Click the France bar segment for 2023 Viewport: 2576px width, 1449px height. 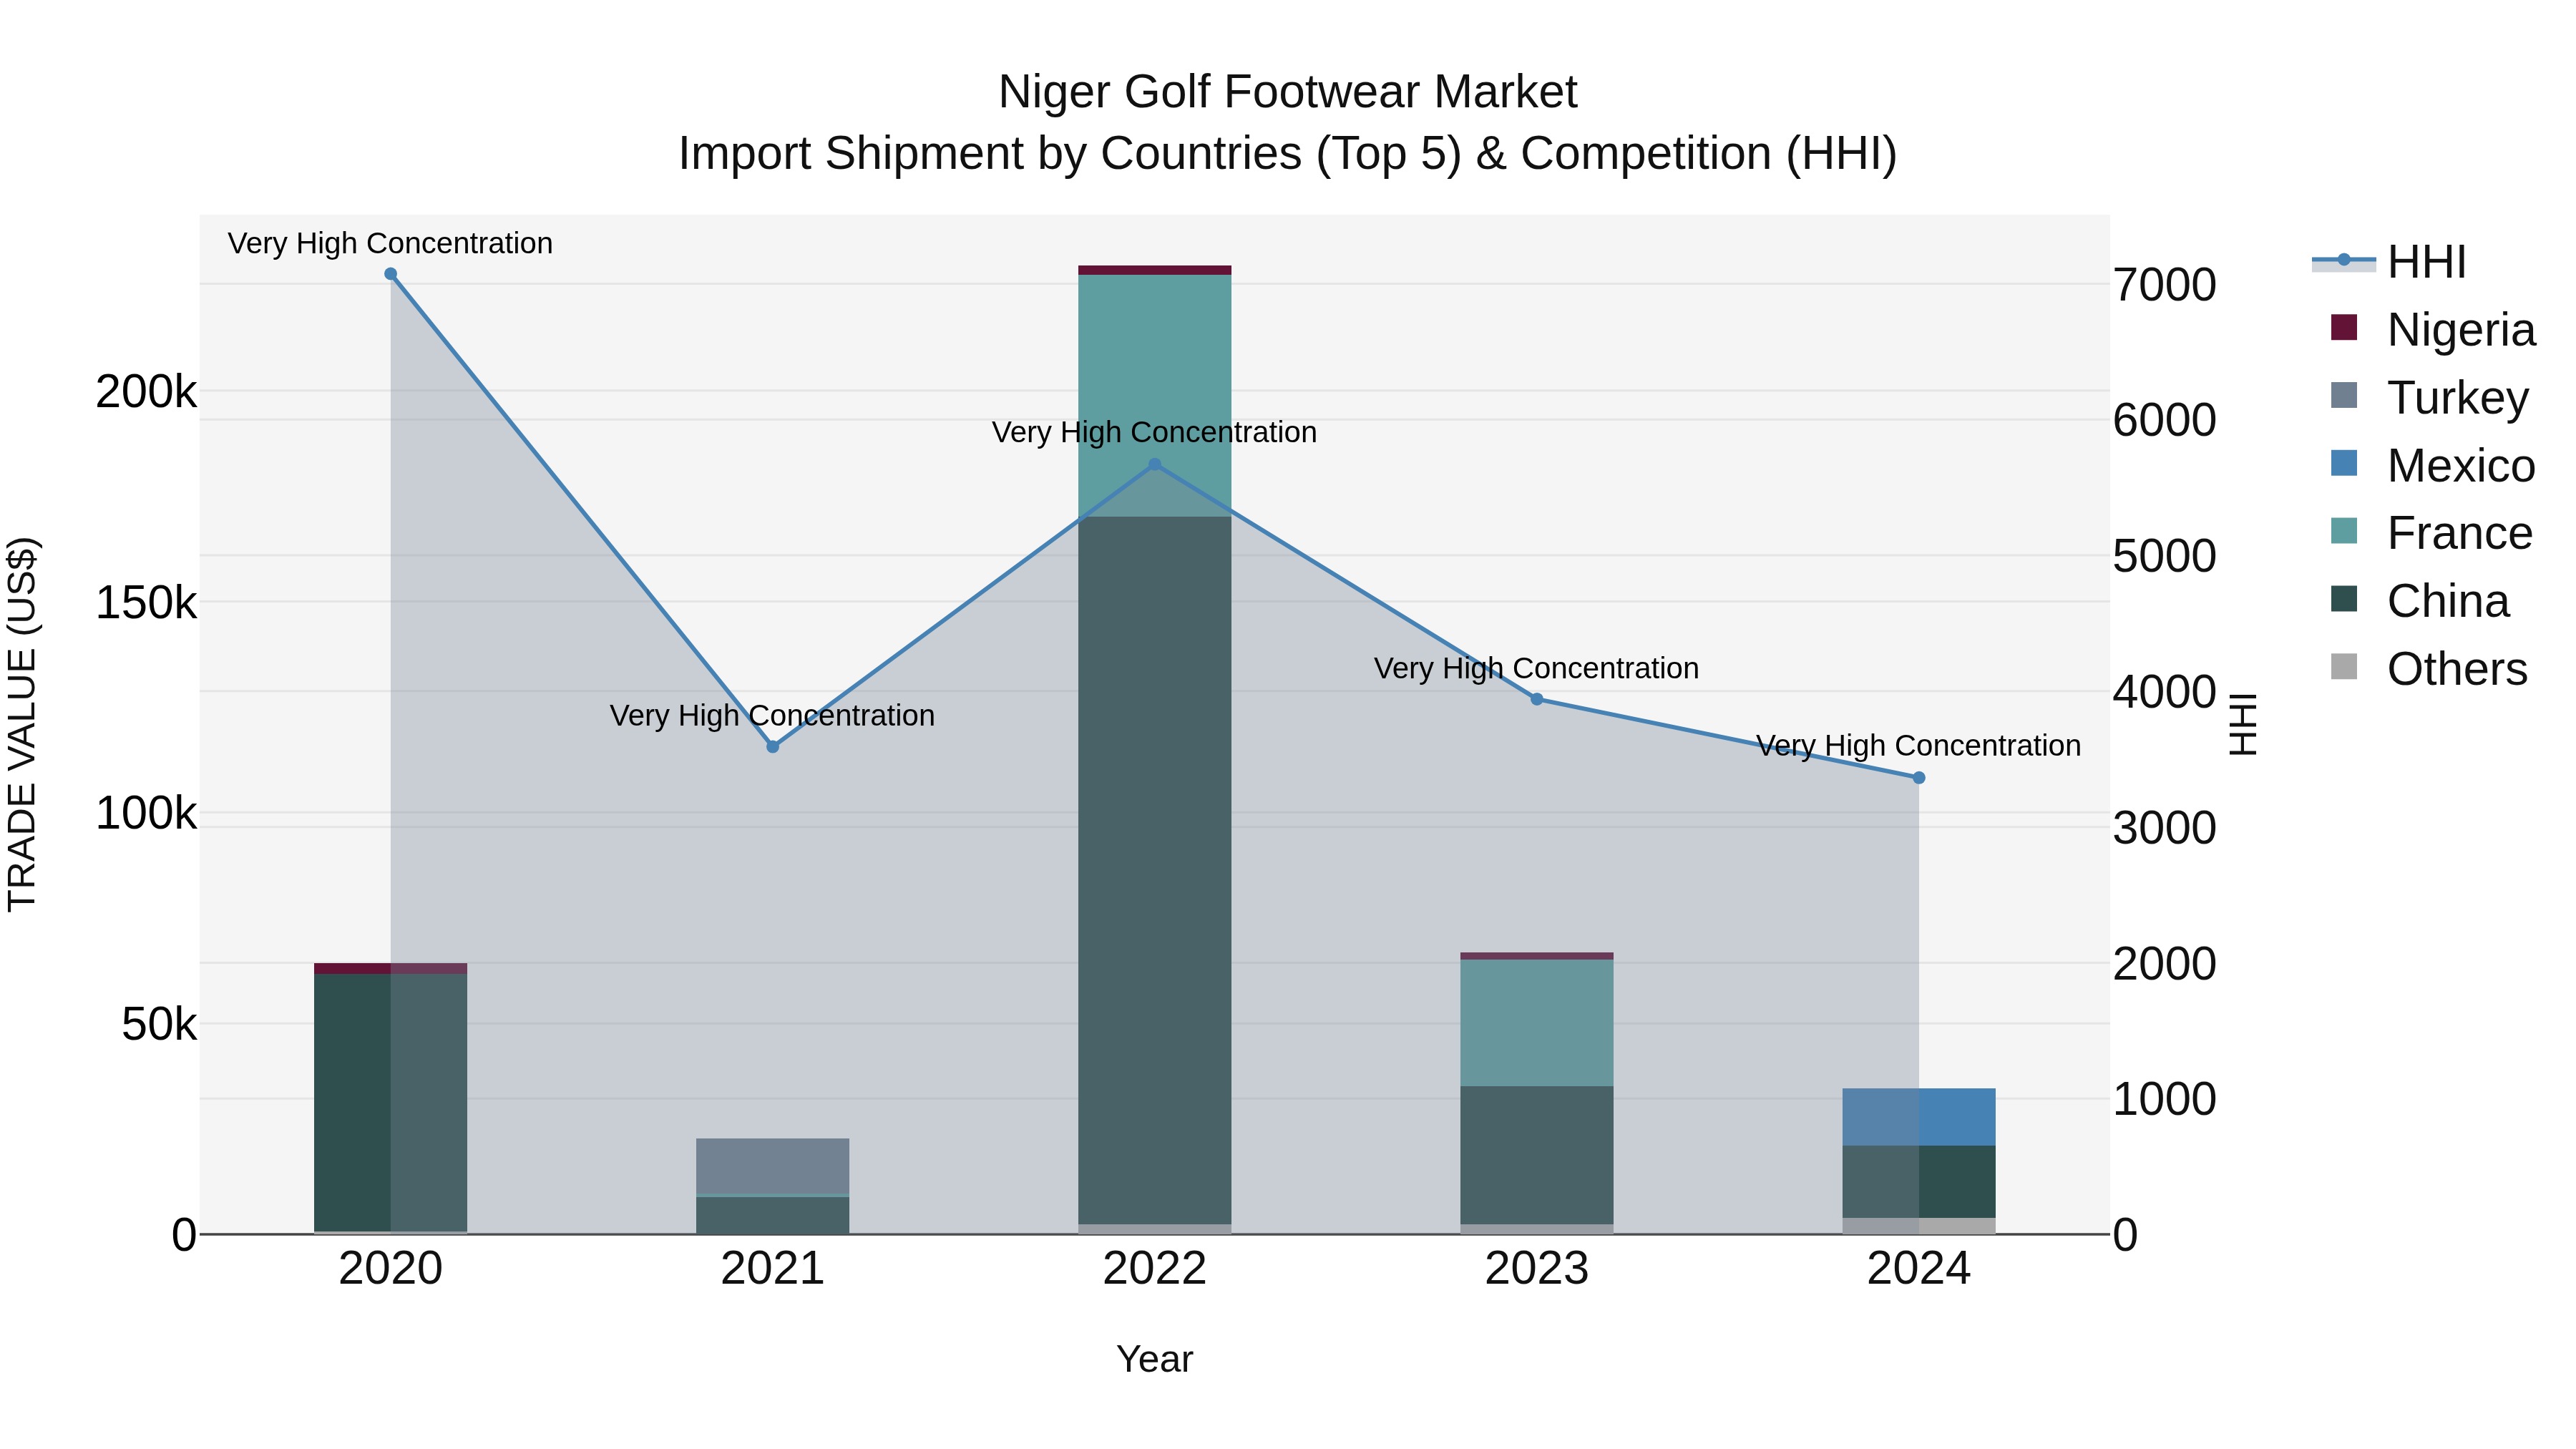pos(1537,1023)
